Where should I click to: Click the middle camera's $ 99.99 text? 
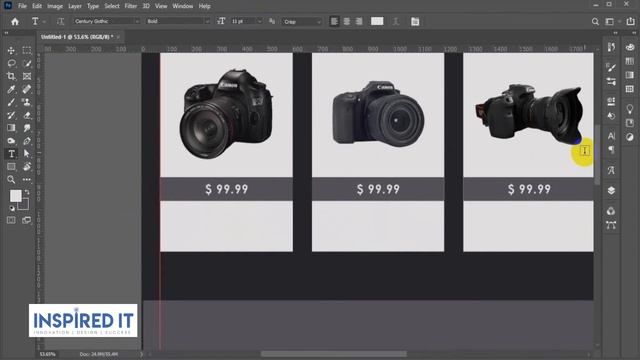click(378, 189)
